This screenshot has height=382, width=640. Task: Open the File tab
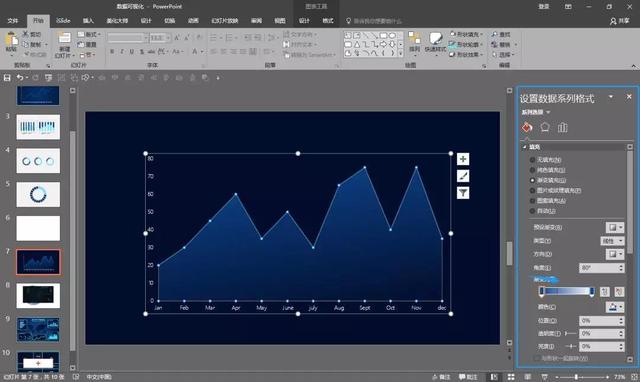coord(13,20)
